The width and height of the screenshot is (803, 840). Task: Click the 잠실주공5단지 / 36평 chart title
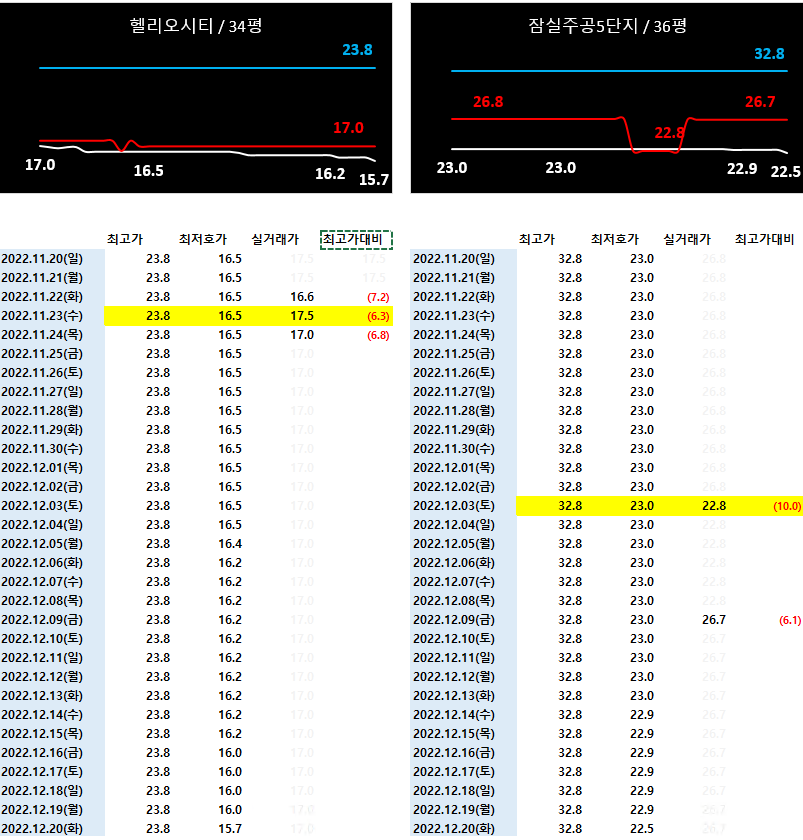click(x=607, y=26)
